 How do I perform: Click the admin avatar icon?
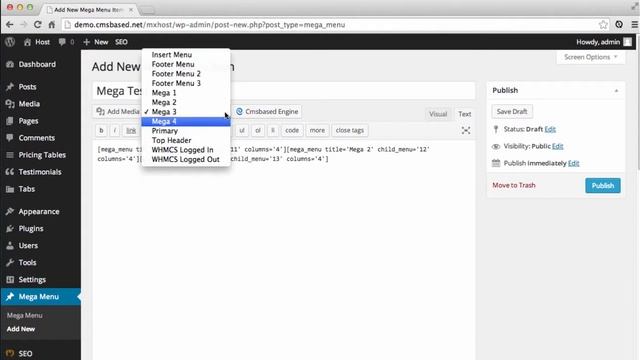(627, 42)
